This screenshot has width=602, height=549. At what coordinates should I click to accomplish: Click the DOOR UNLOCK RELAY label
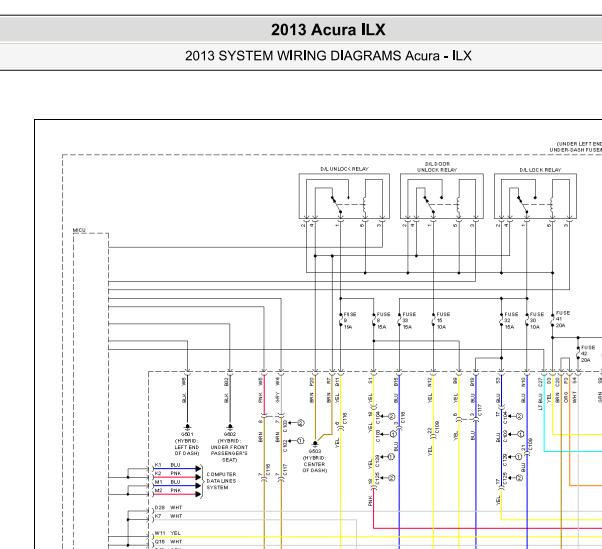point(437,167)
